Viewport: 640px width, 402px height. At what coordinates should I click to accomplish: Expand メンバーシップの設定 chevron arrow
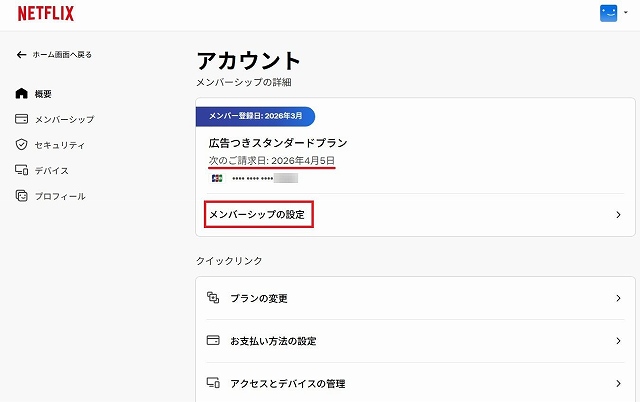[619, 214]
